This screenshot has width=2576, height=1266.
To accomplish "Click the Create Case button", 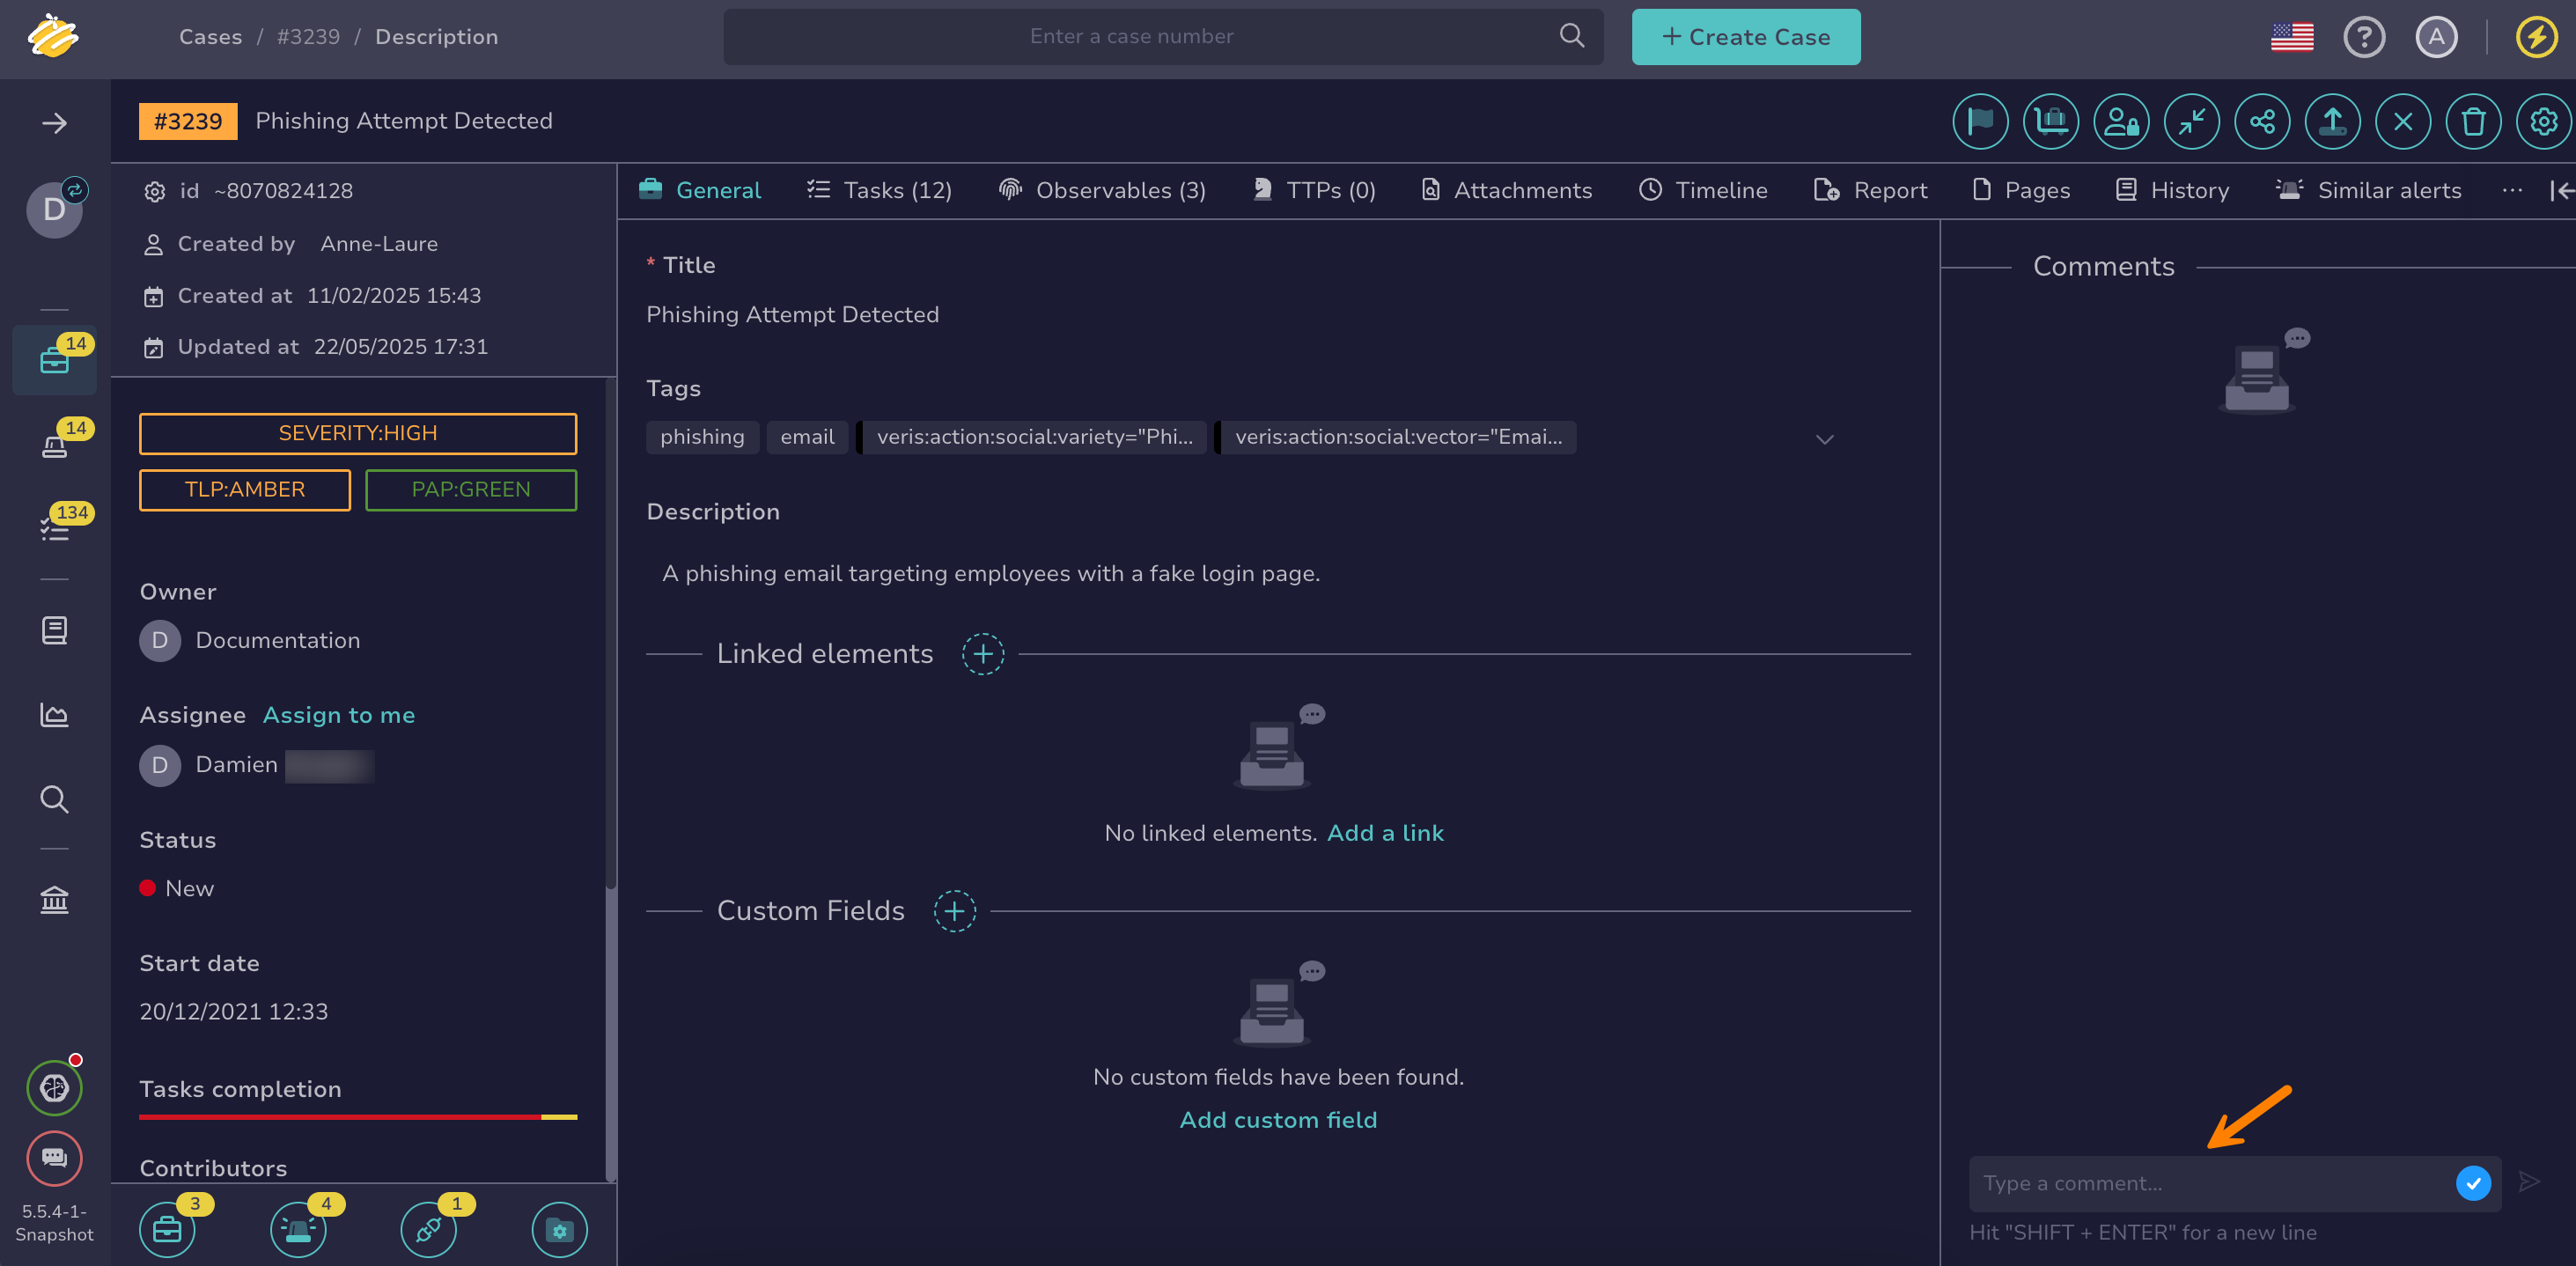I will [1745, 37].
